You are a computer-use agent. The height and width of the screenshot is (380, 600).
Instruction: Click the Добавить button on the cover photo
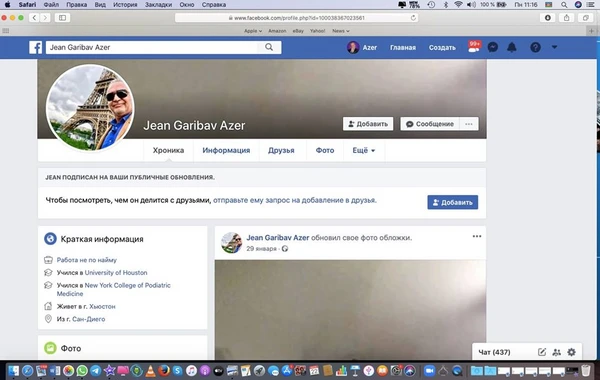368,124
